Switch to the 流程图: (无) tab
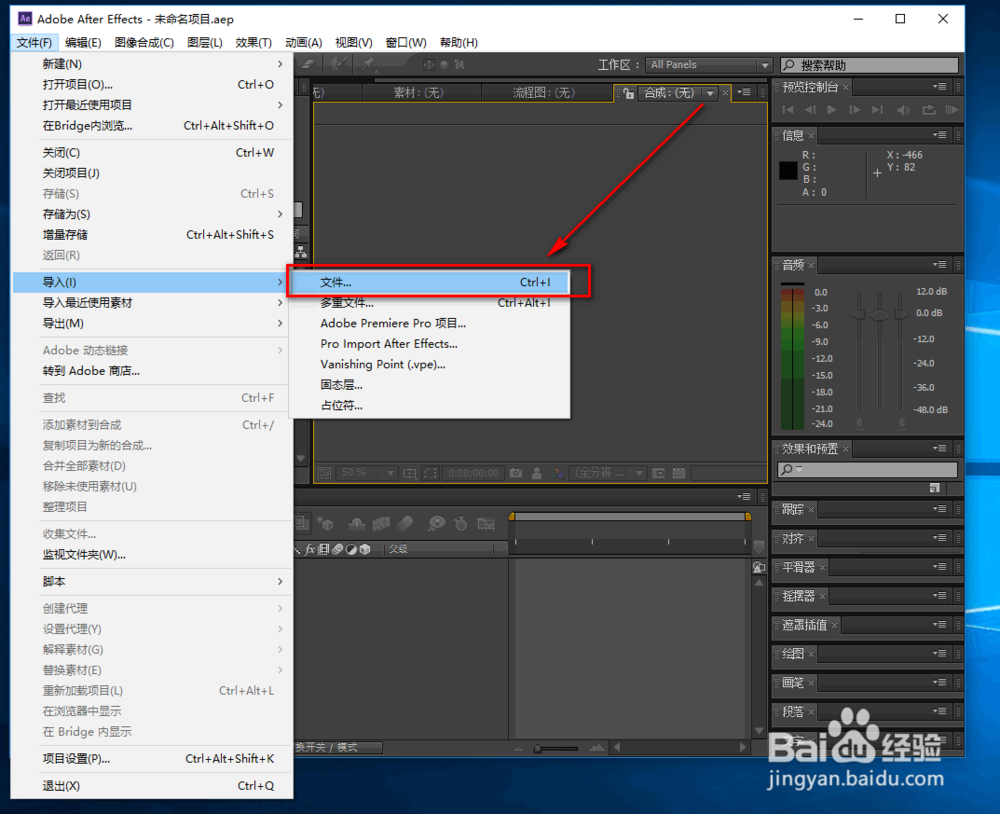Screen dimensions: 1000x814 pos(543,93)
